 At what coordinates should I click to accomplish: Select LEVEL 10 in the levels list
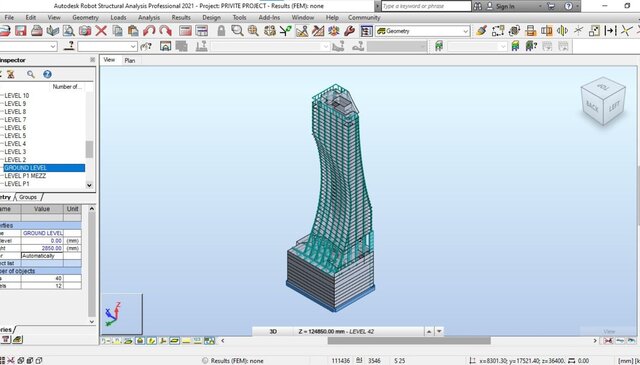(x=17, y=96)
